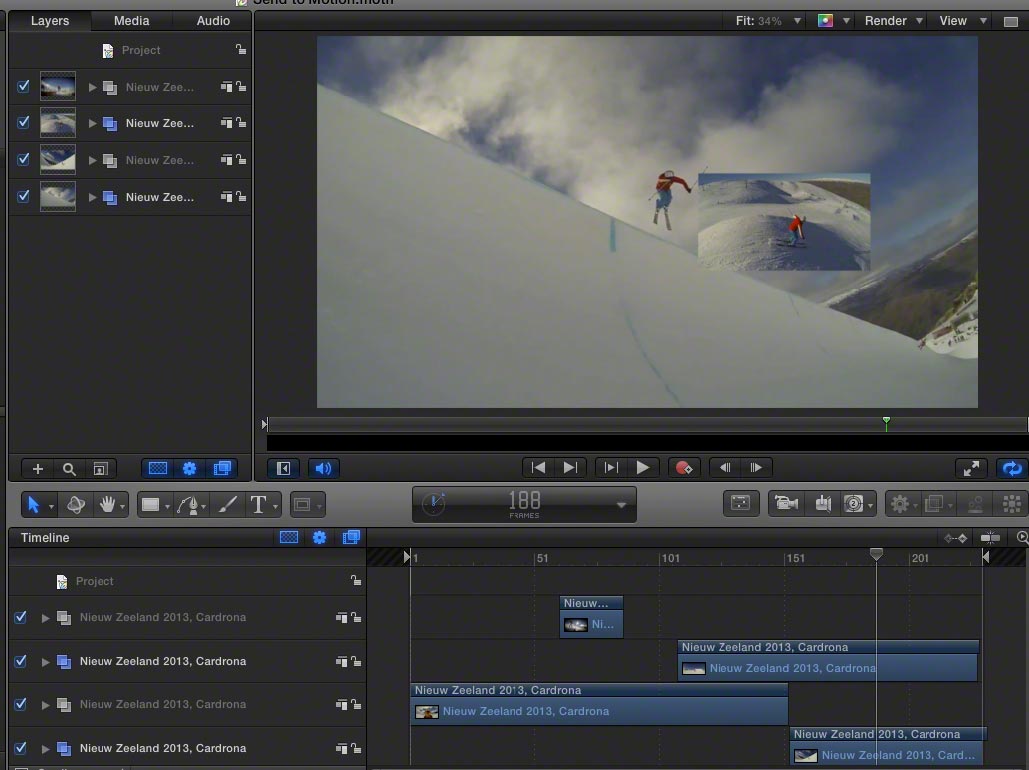
Task: Step to the next frame
Action: click(x=756, y=467)
